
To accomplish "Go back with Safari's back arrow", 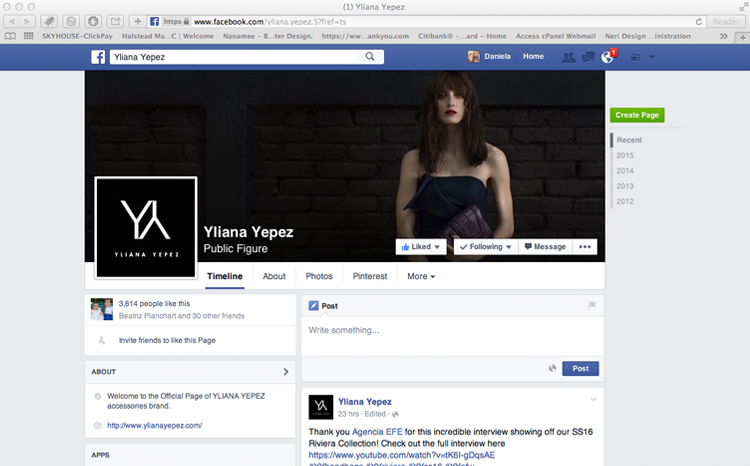I will coord(11,22).
